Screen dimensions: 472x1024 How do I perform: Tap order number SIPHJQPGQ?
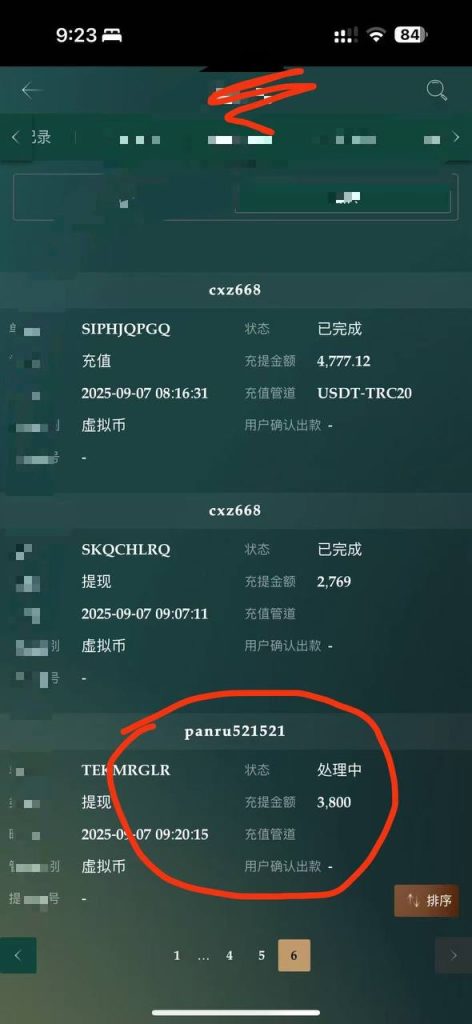tap(126, 328)
